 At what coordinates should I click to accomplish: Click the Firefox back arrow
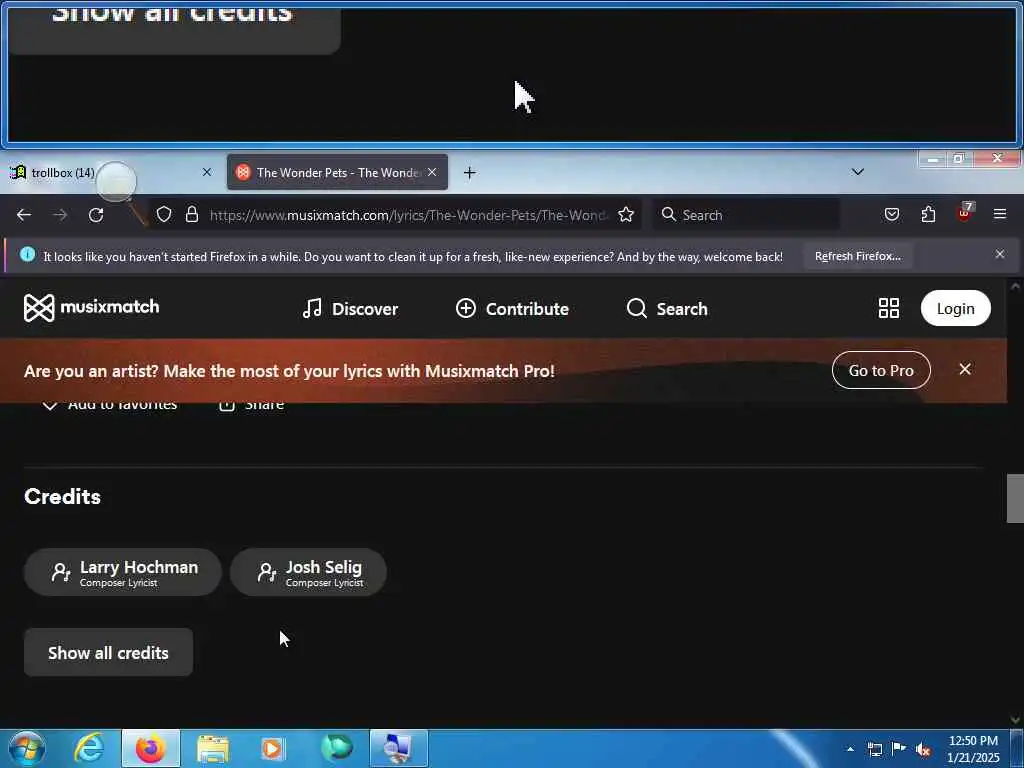24,215
